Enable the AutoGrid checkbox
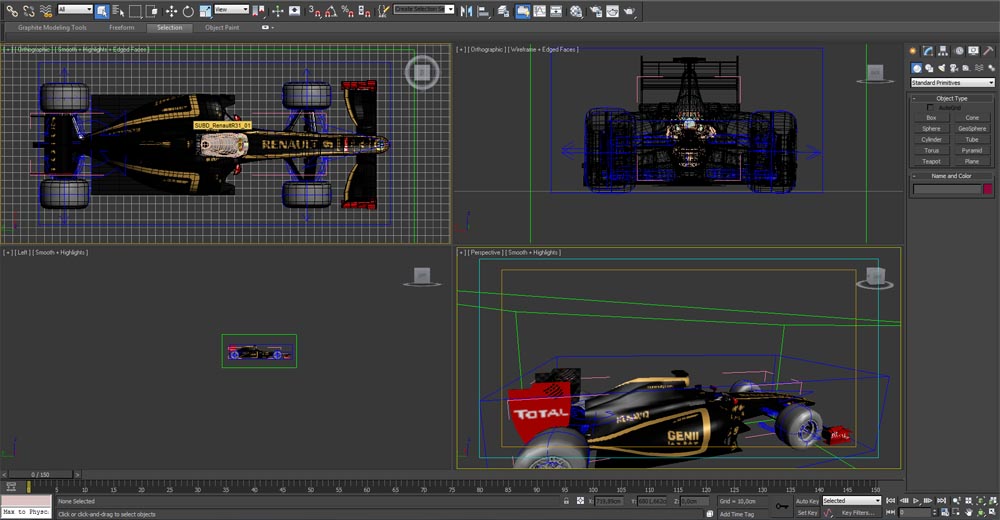 pos(930,108)
